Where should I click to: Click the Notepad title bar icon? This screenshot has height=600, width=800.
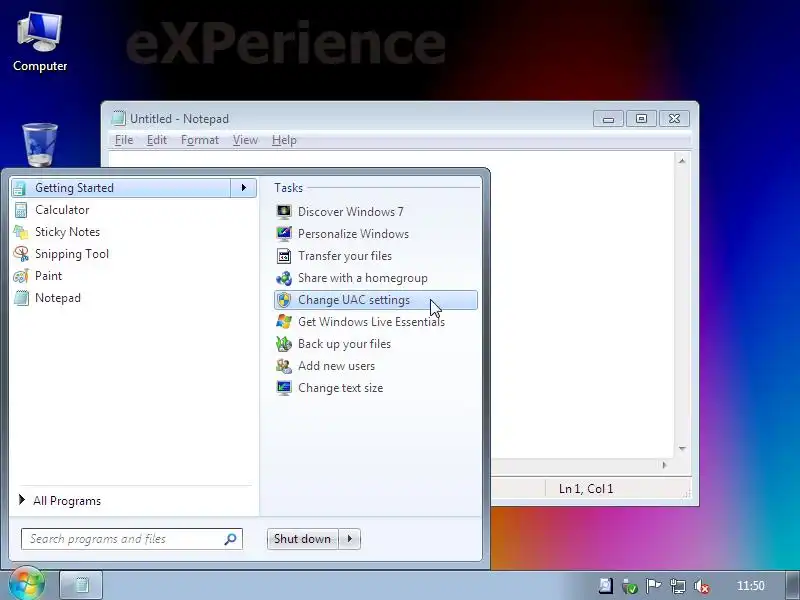[118, 118]
